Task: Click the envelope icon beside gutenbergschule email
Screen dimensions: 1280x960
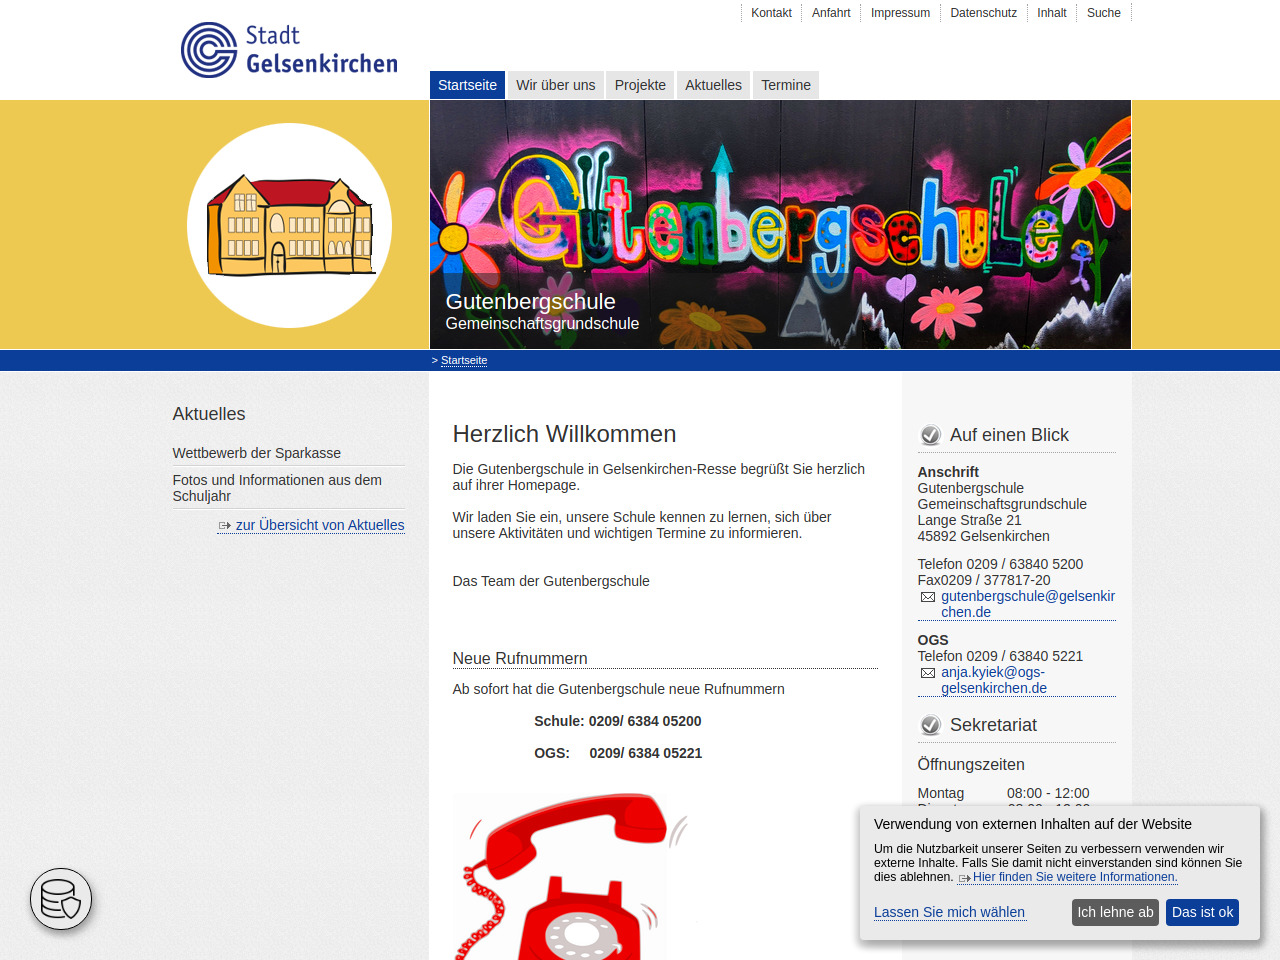Action: point(928,597)
